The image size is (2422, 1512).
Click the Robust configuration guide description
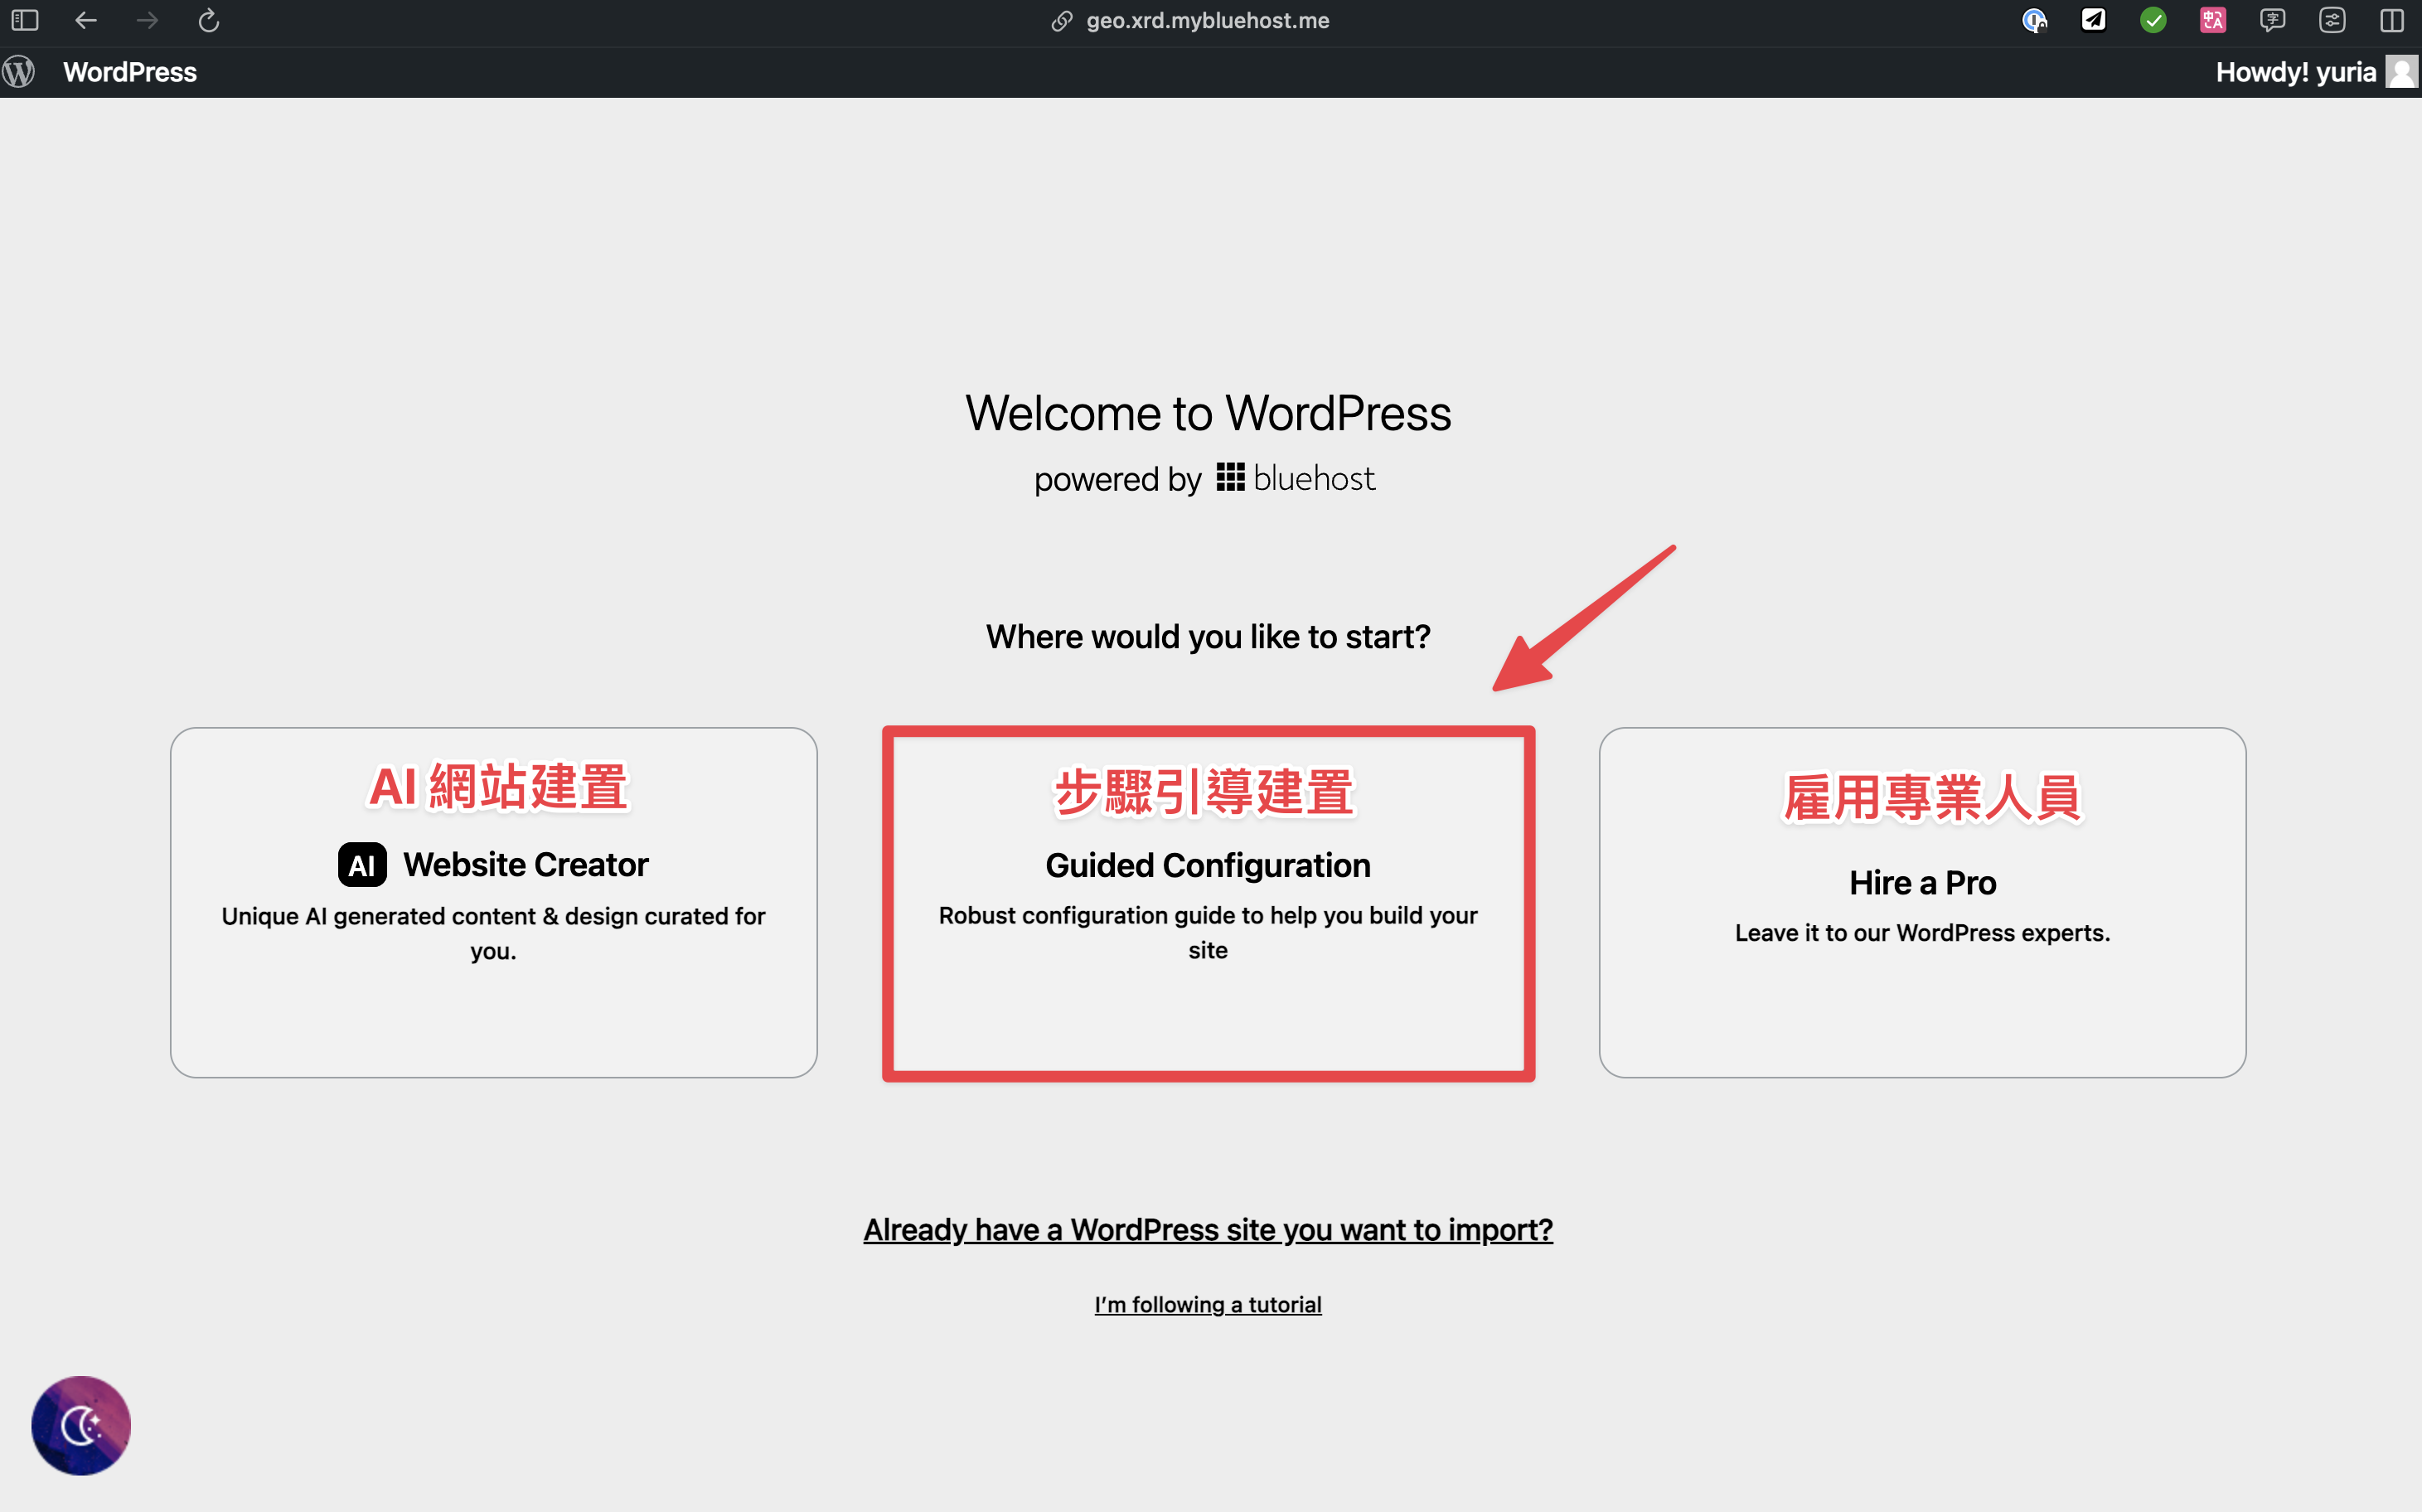coord(1208,932)
